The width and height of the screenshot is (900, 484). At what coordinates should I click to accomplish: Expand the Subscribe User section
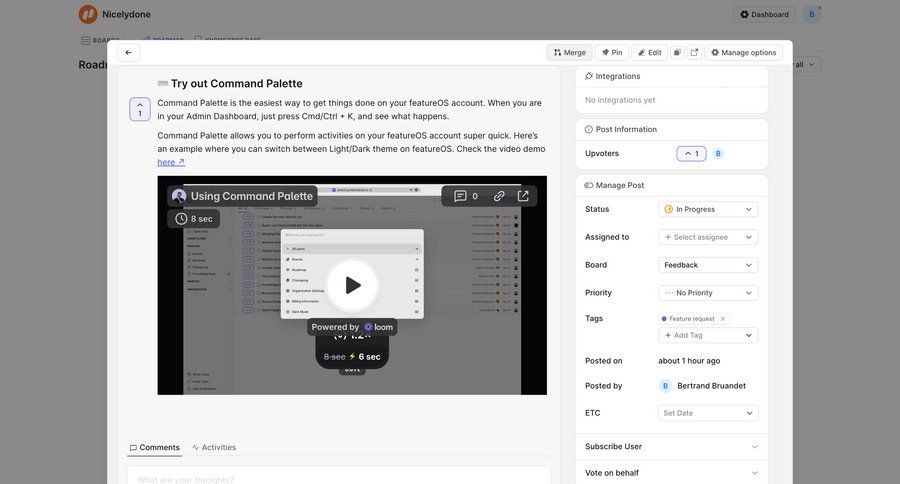pyautogui.click(x=671, y=446)
